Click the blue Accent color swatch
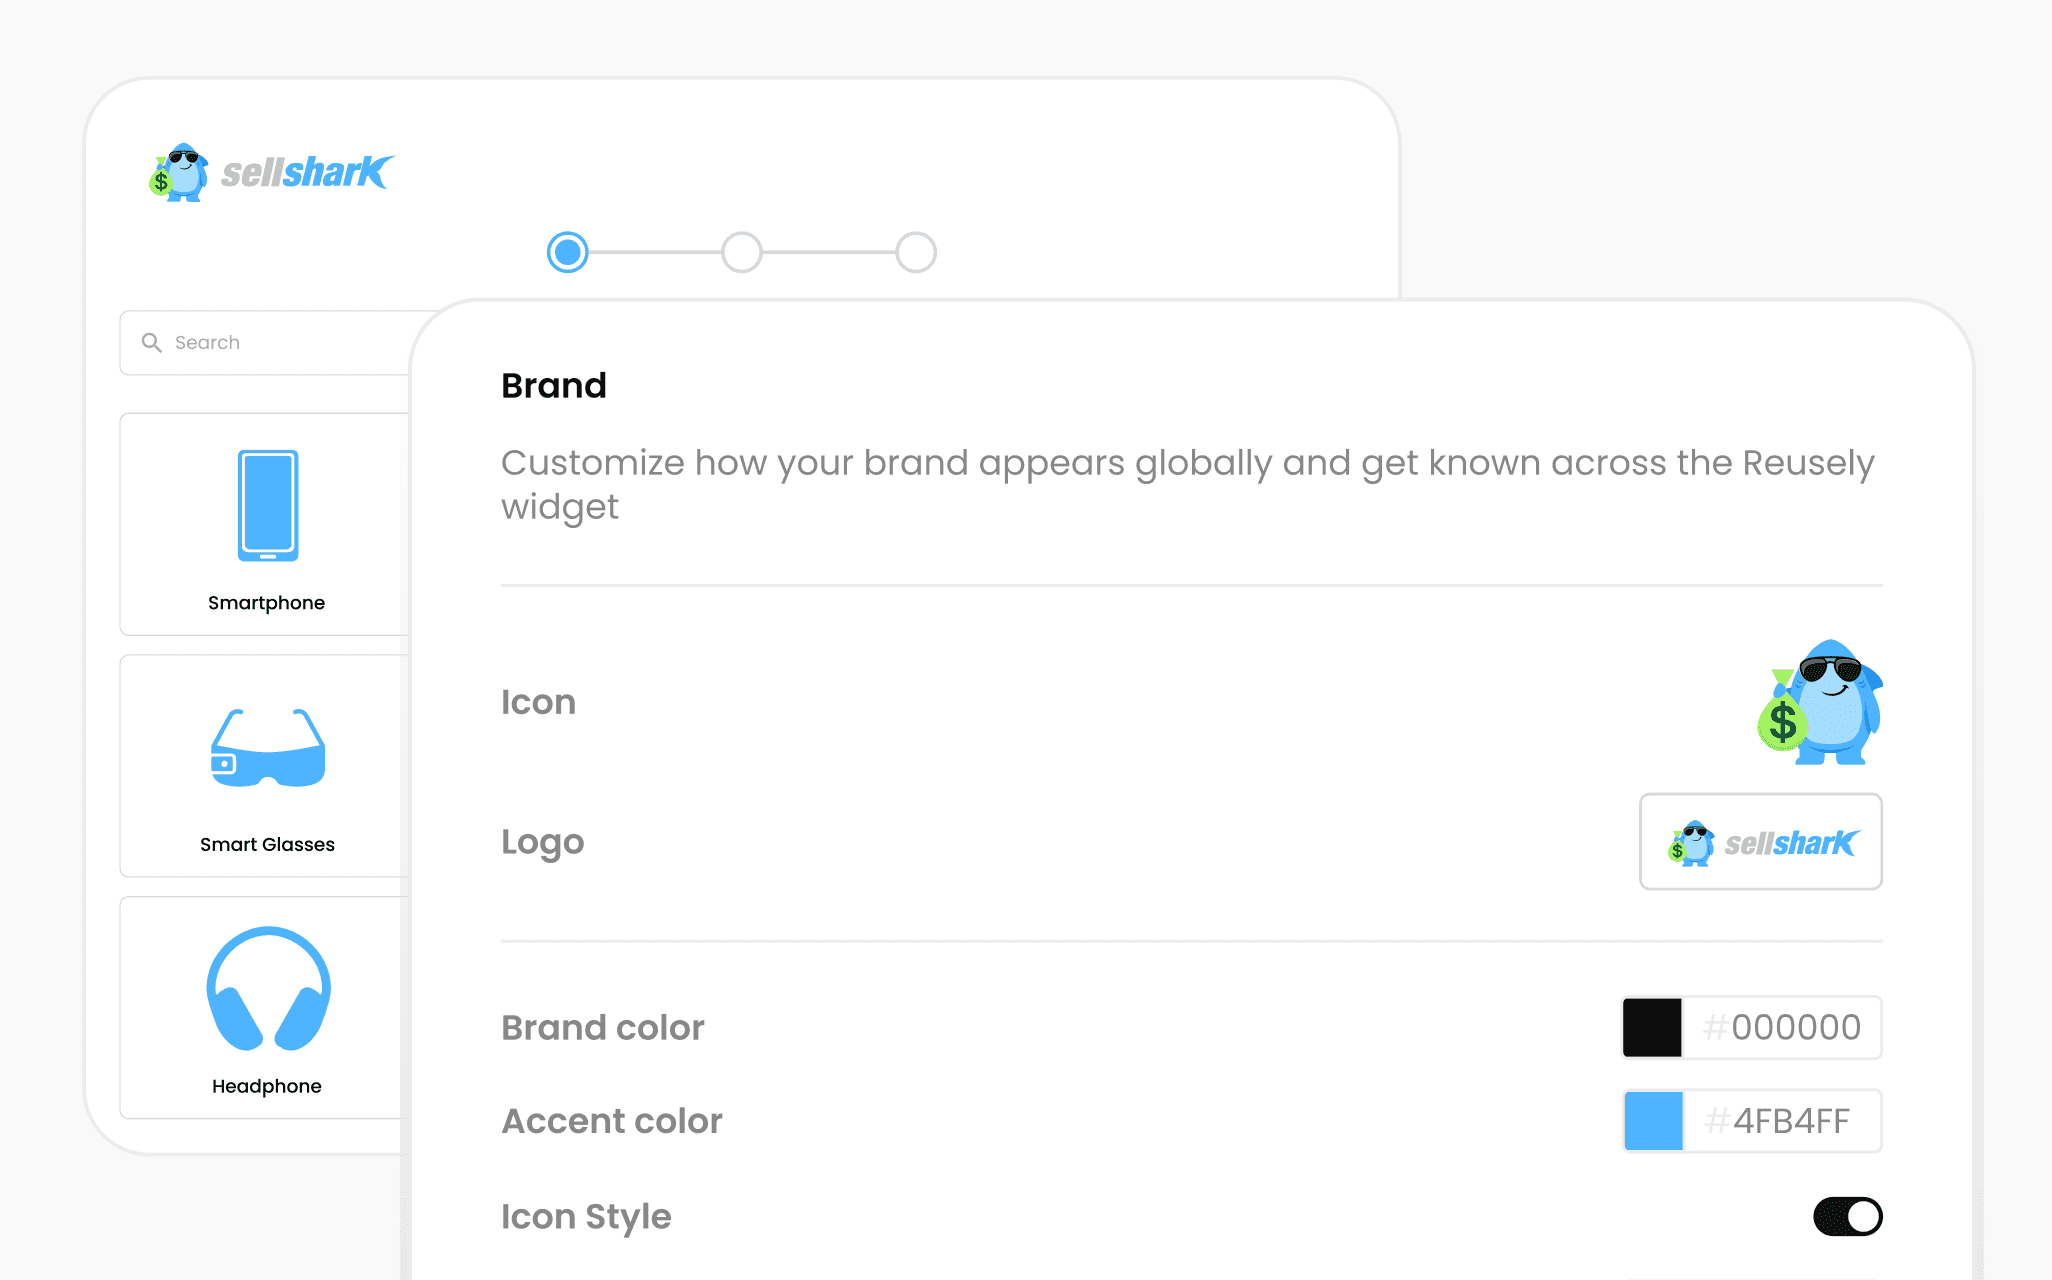This screenshot has height=1280, width=2052. (1653, 1121)
